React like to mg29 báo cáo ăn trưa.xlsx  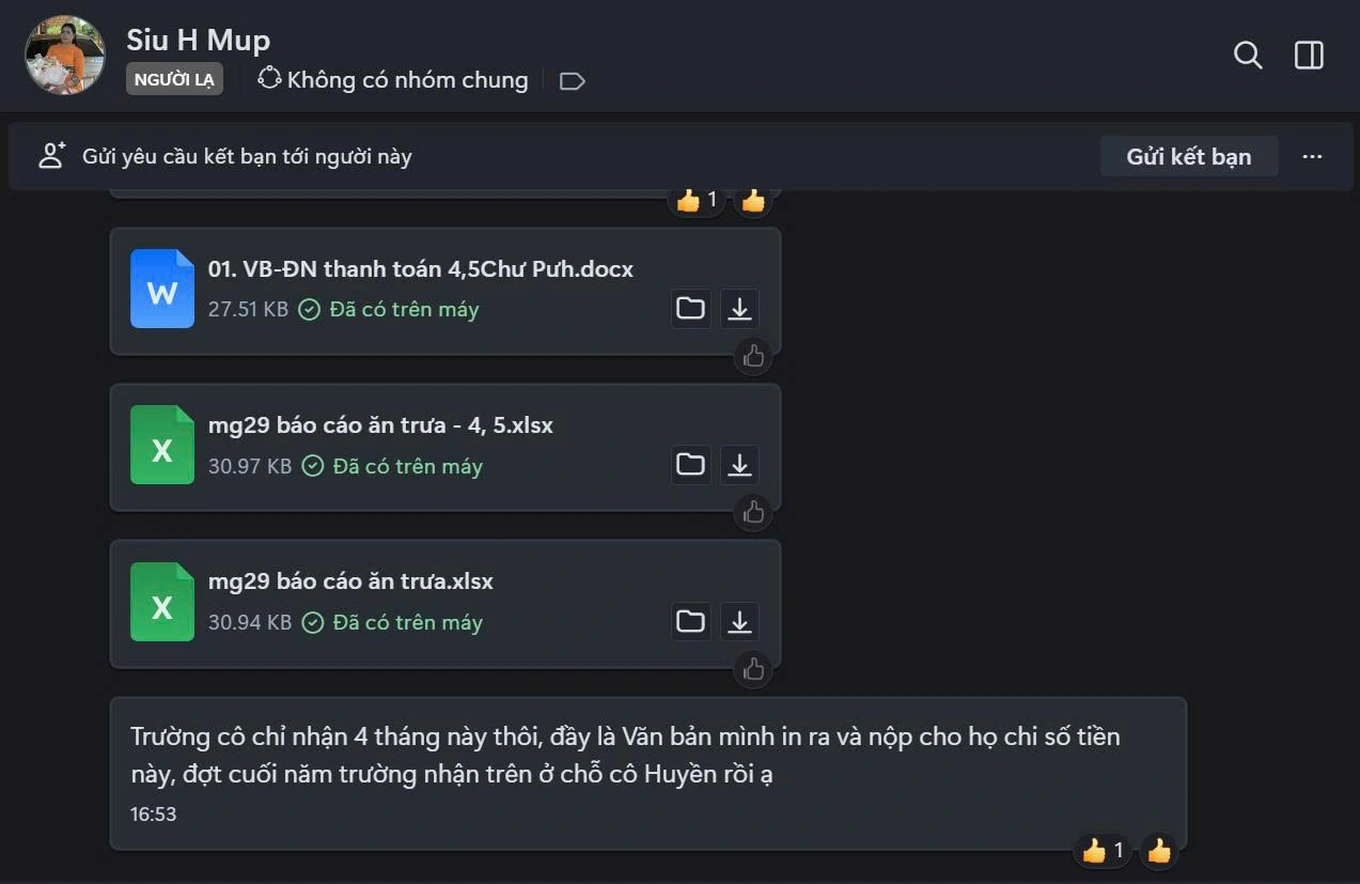tap(753, 669)
